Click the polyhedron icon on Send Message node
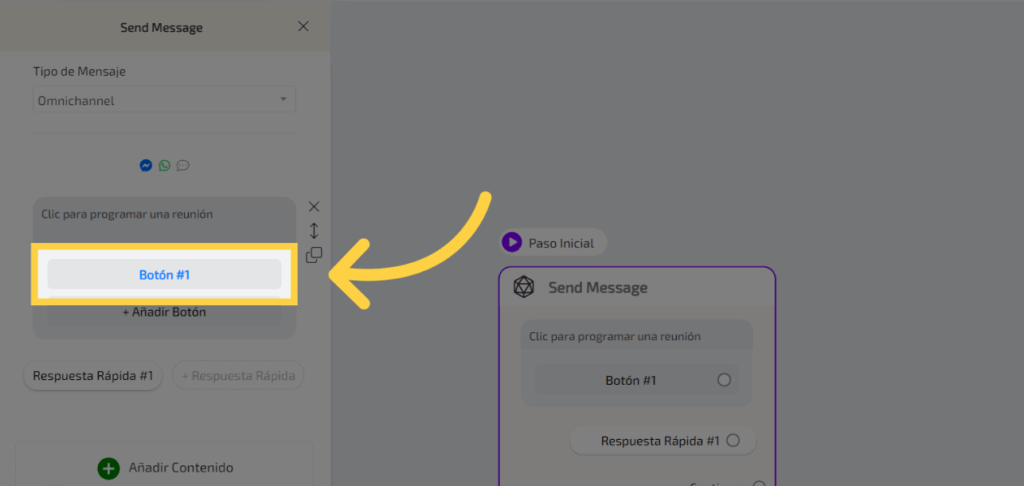The width and height of the screenshot is (1024, 486). pos(523,288)
